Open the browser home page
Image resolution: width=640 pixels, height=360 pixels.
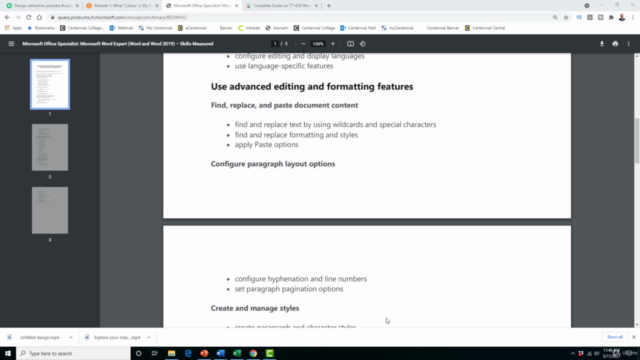[x=39, y=17]
